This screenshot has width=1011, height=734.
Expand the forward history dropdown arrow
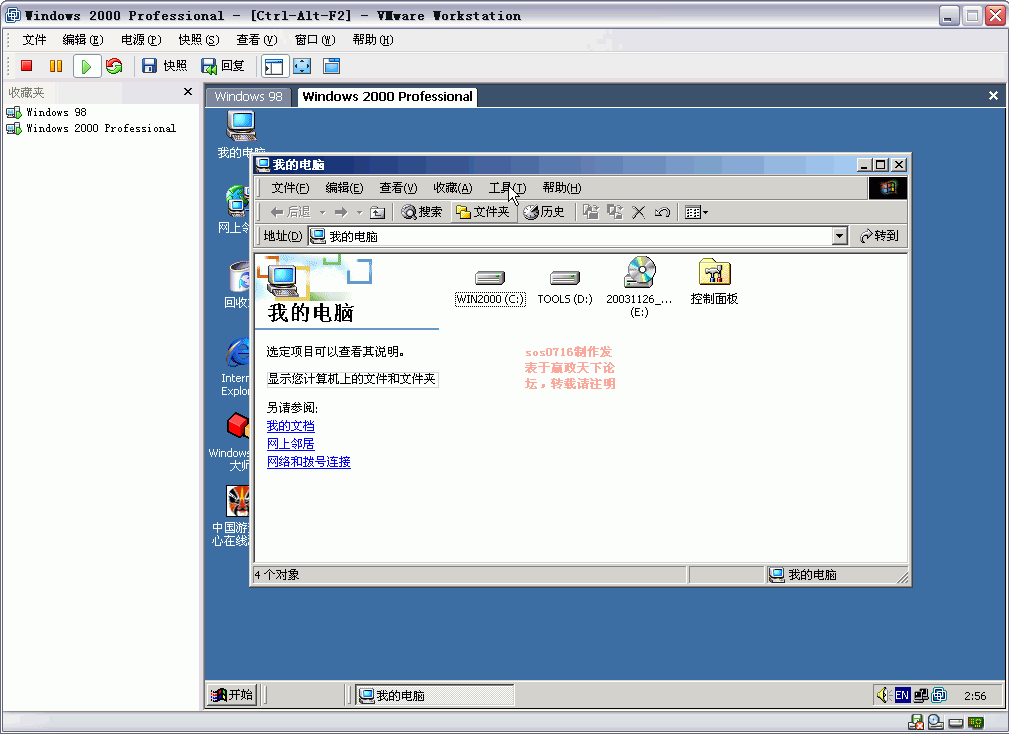point(359,212)
